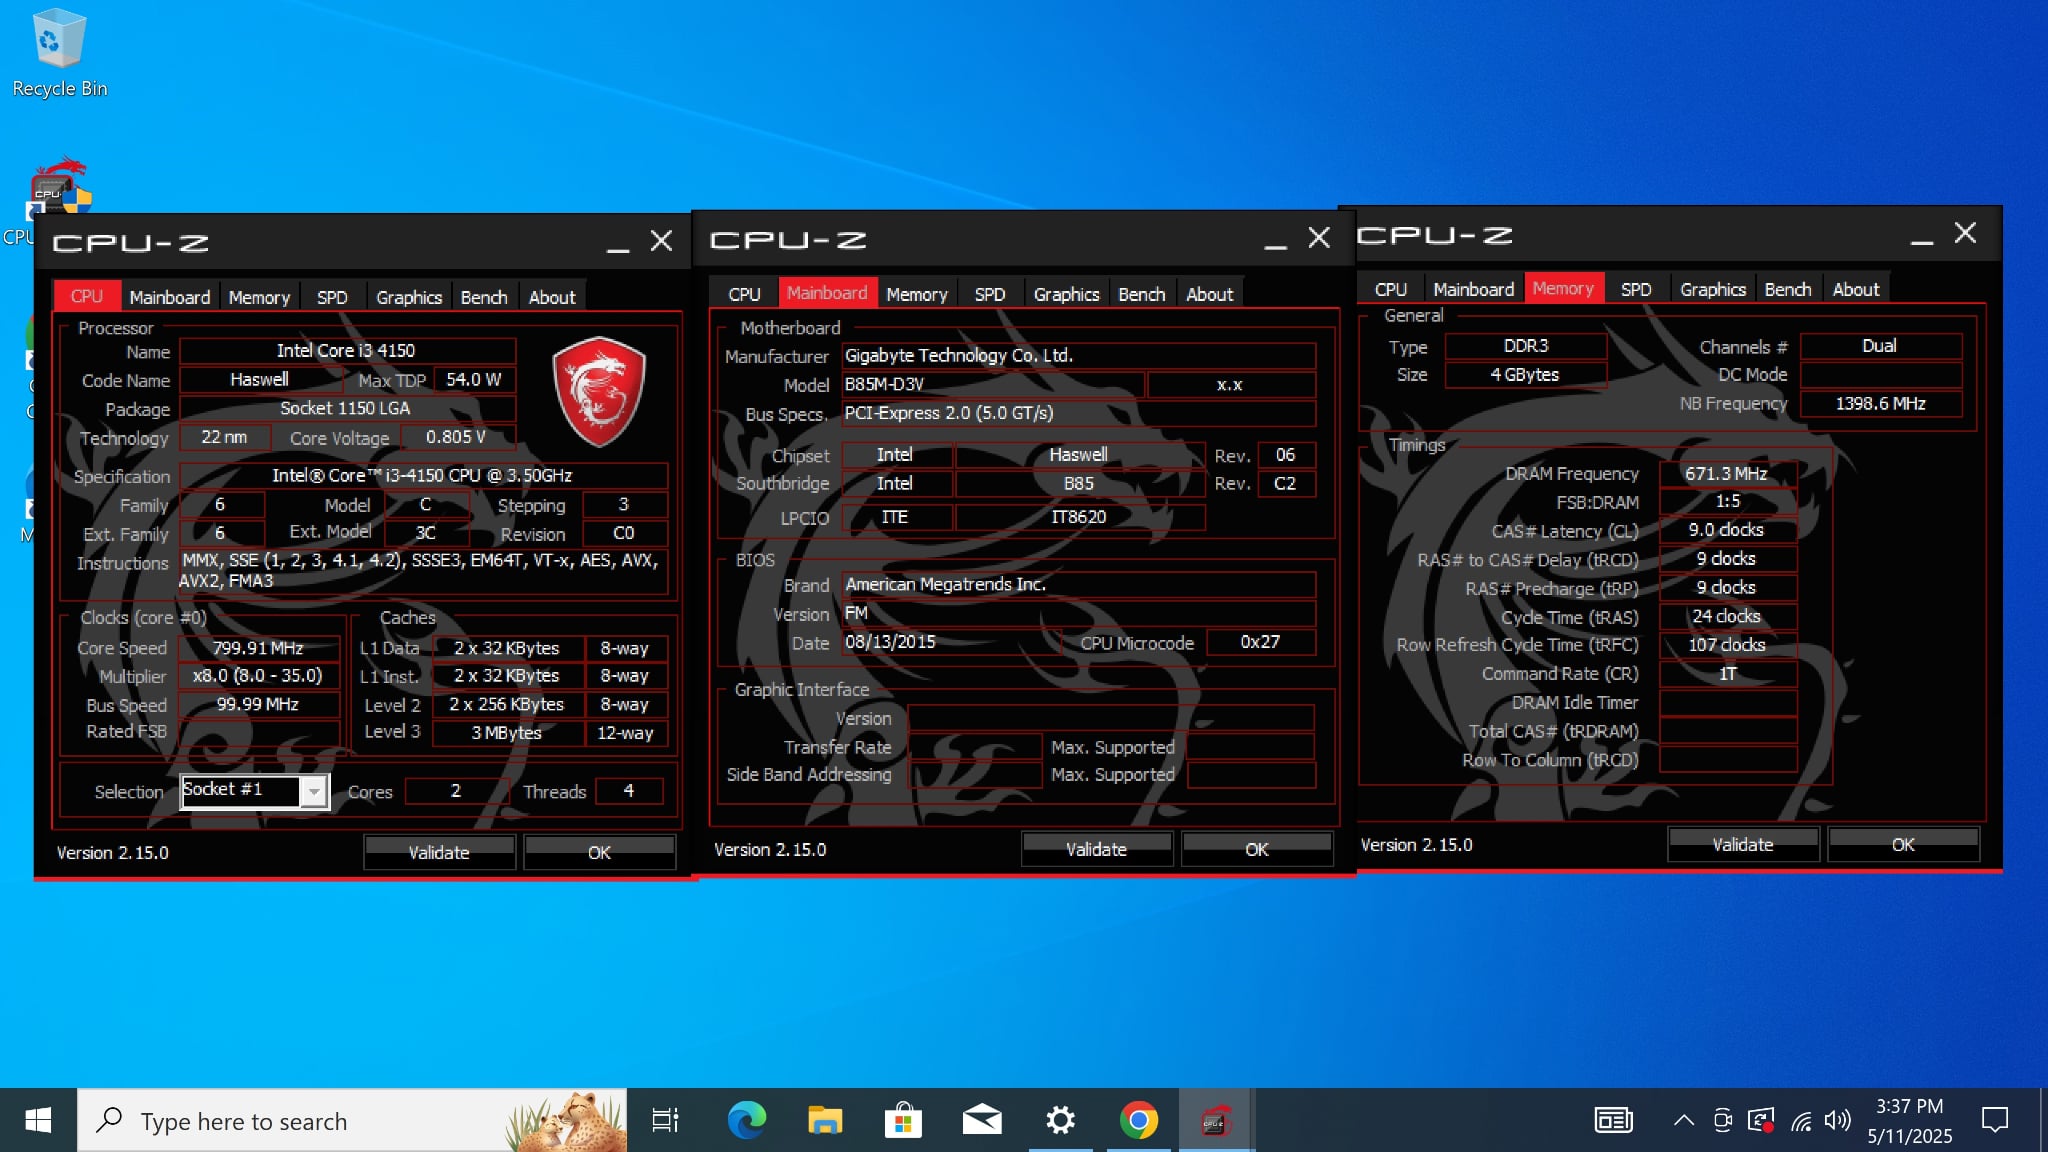Open the Action Center notifications icon
The image size is (2048, 1152).
(1995, 1121)
